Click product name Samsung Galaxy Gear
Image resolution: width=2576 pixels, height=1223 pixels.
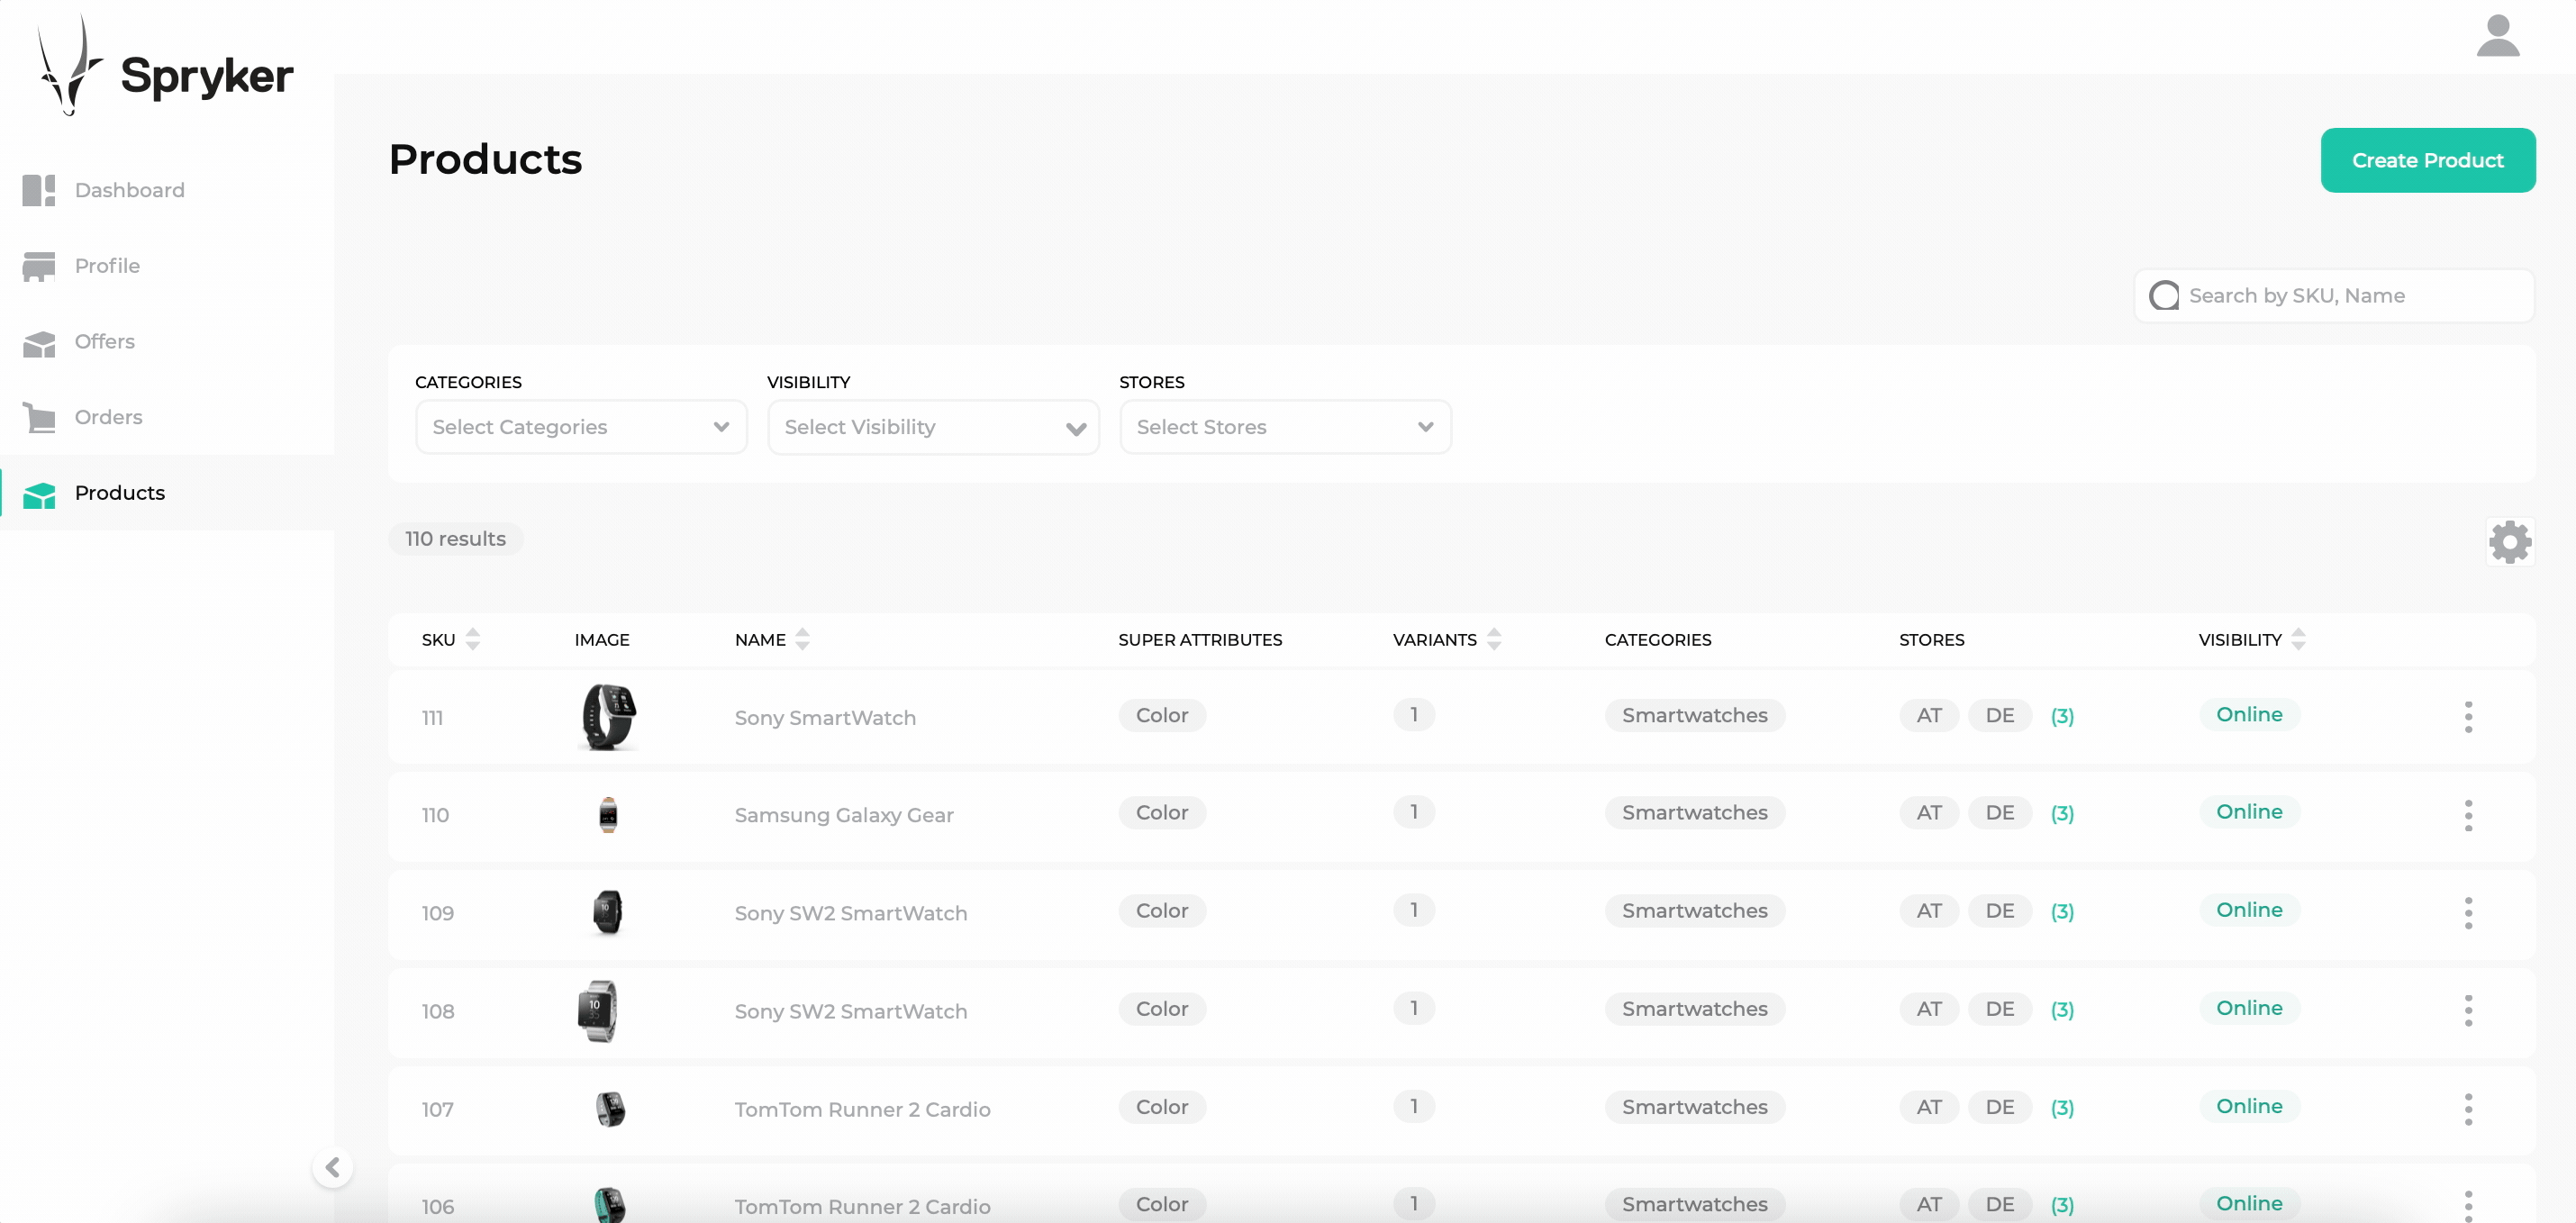(x=844, y=815)
